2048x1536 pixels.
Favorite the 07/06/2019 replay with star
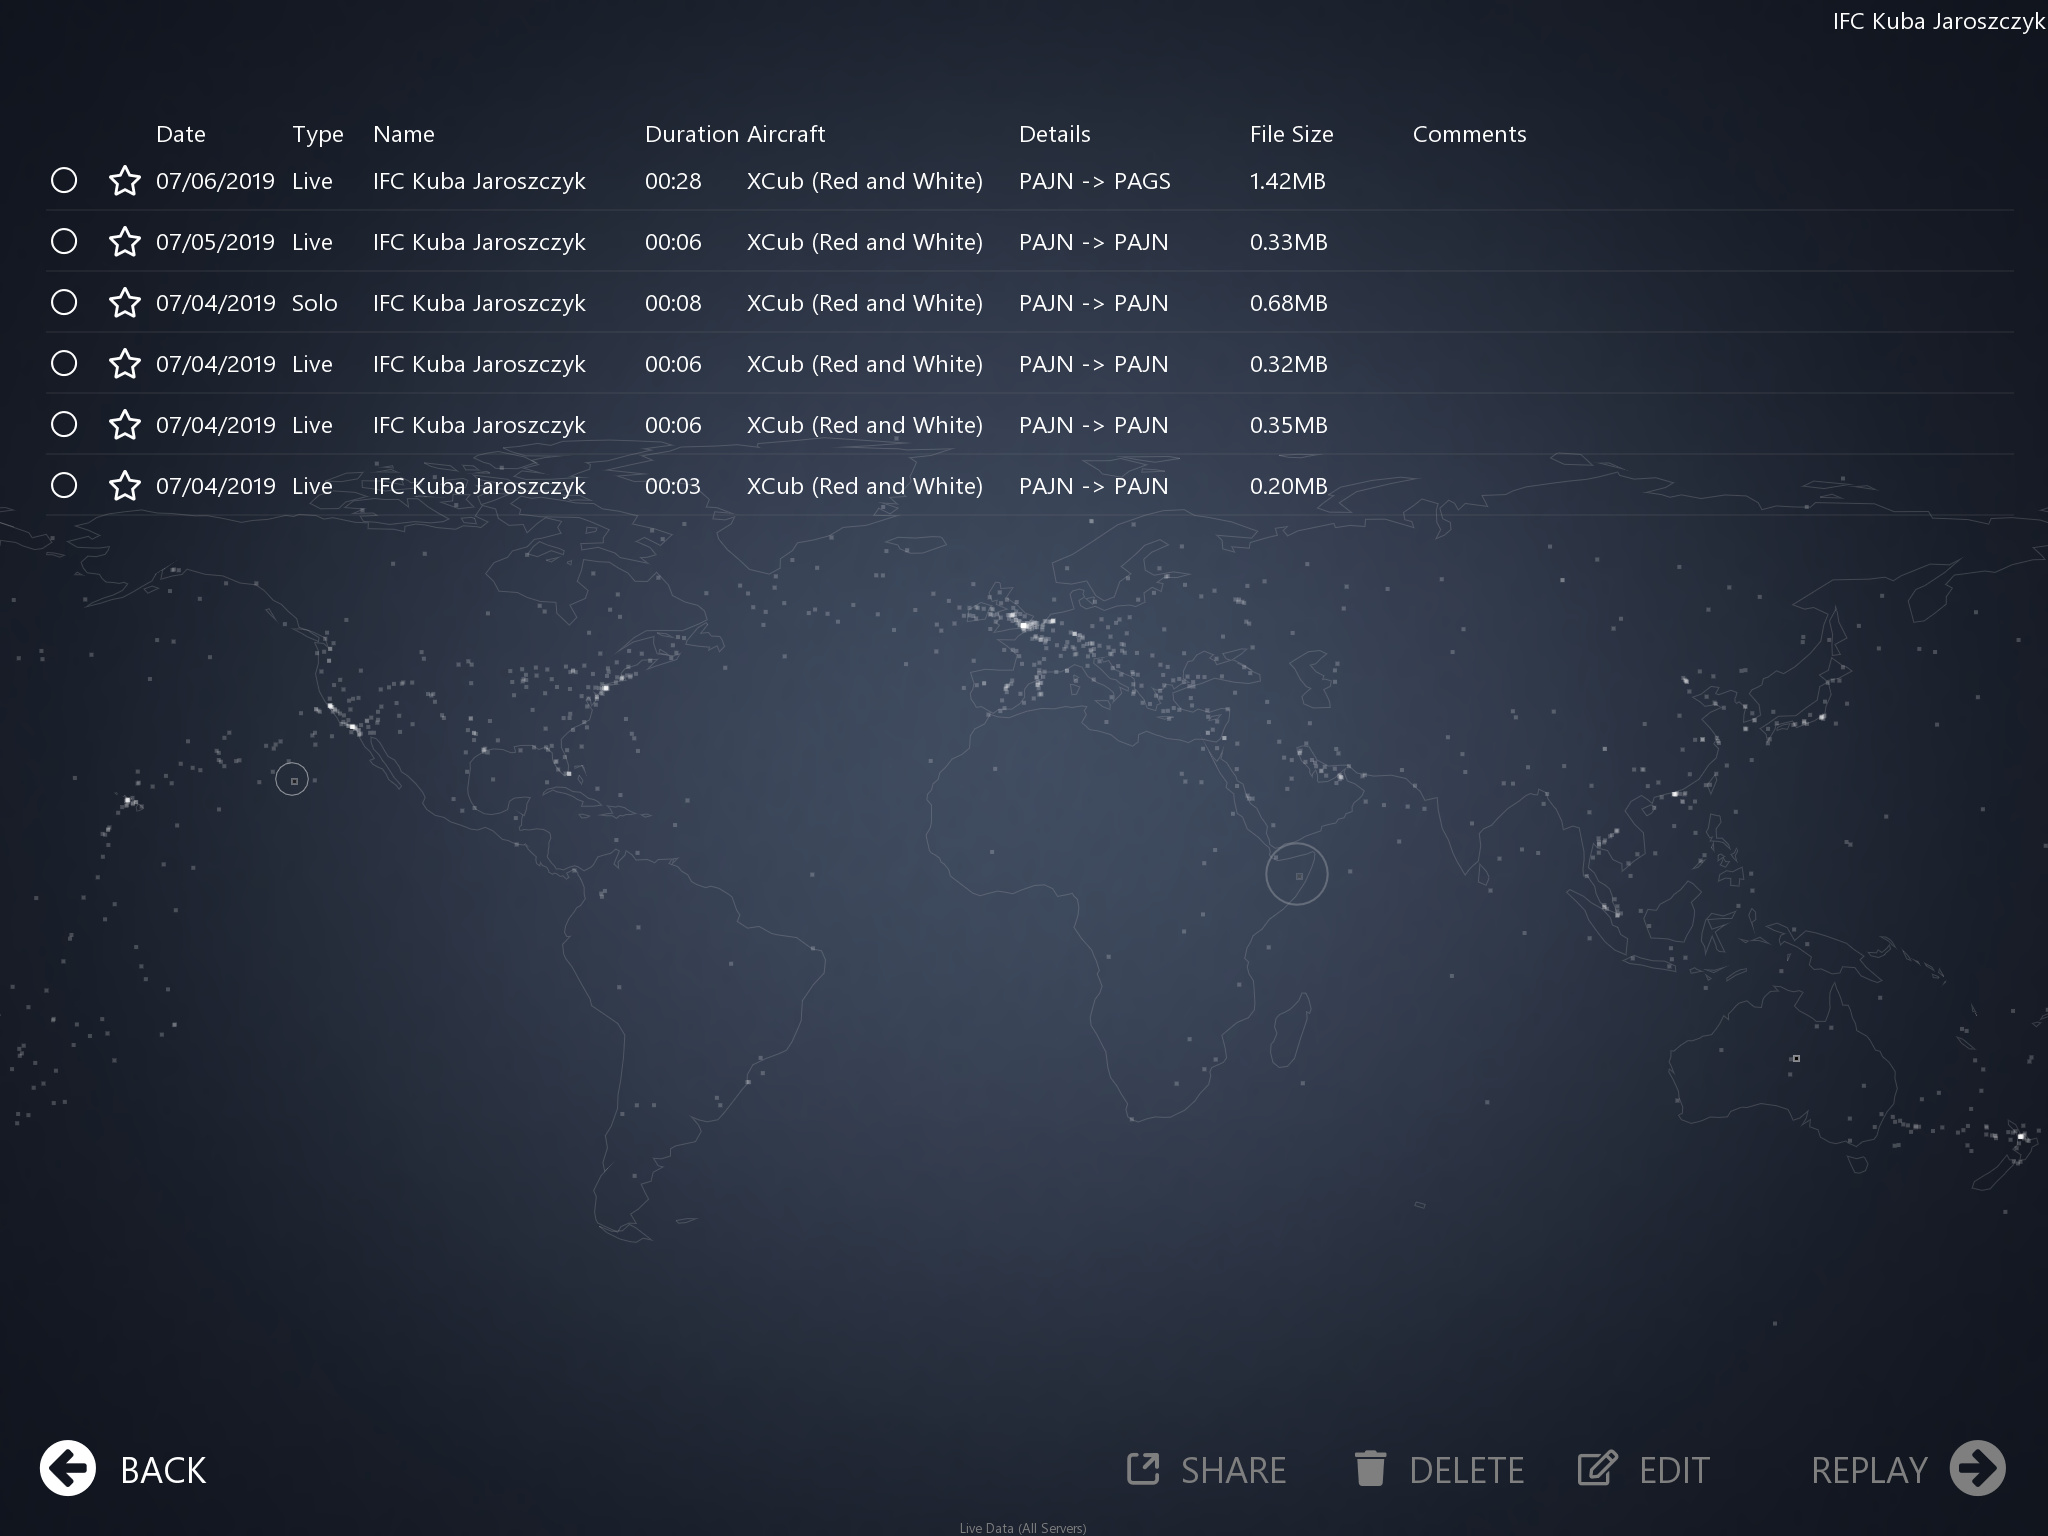click(125, 181)
